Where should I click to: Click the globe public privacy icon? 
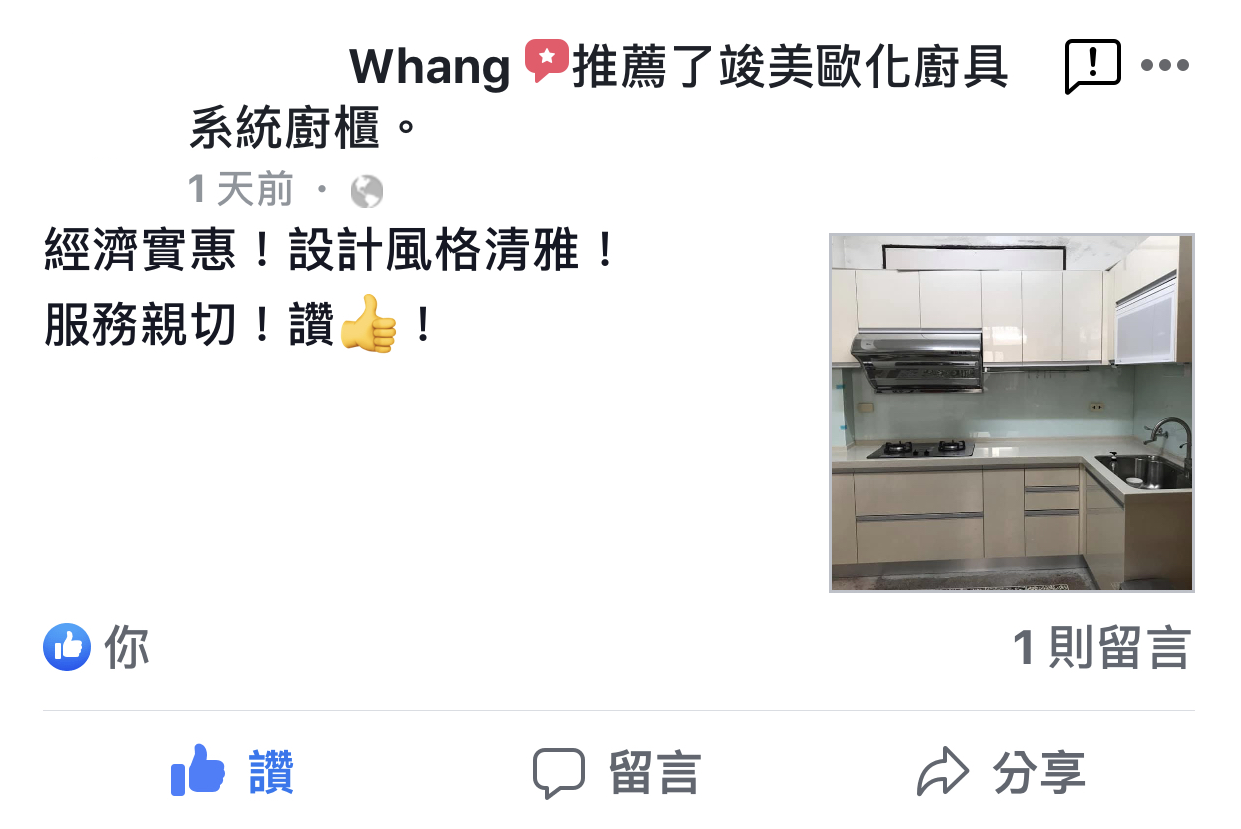click(366, 191)
